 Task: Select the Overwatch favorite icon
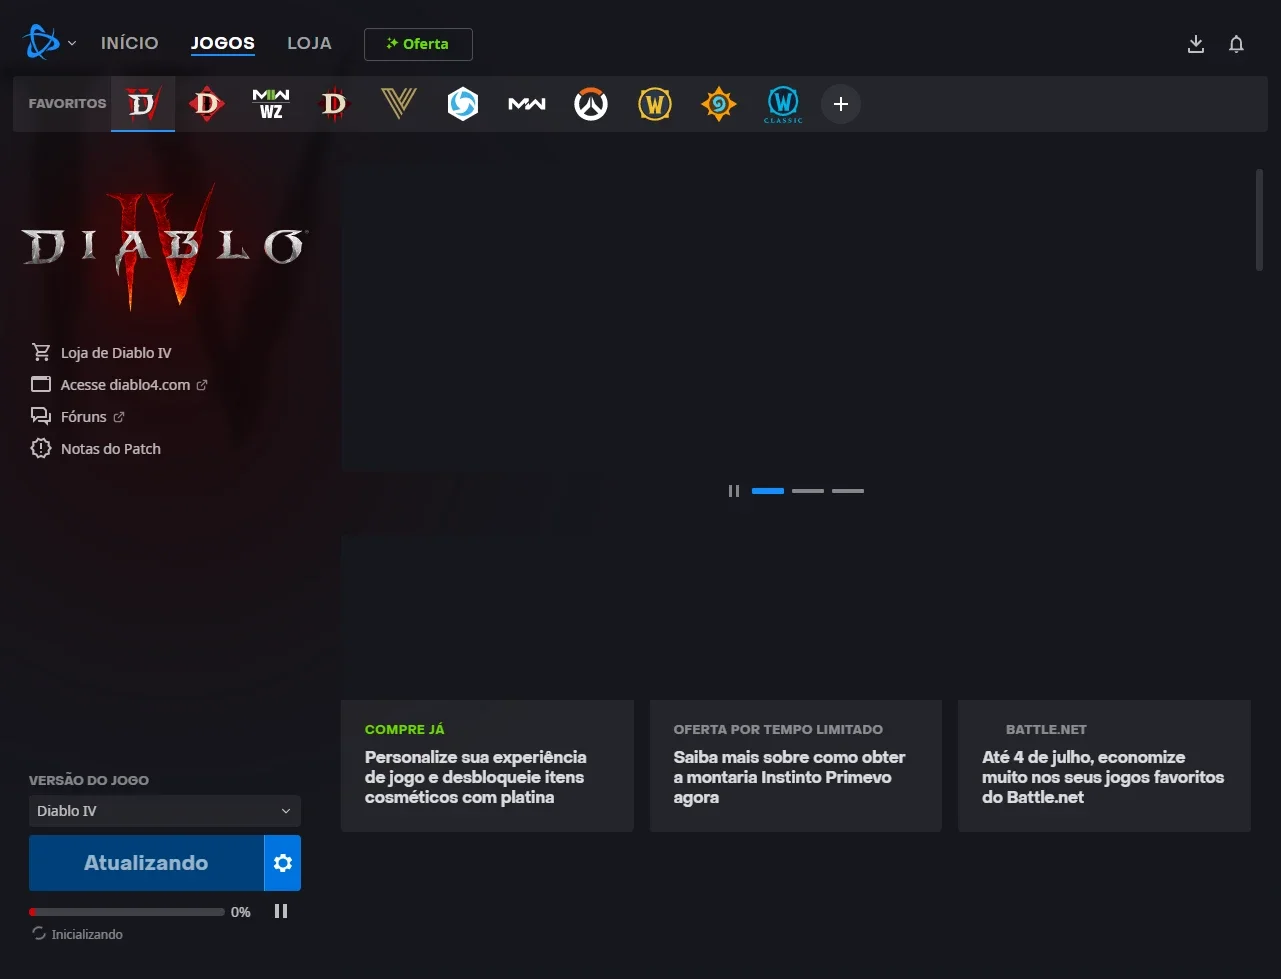click(591, 103)
